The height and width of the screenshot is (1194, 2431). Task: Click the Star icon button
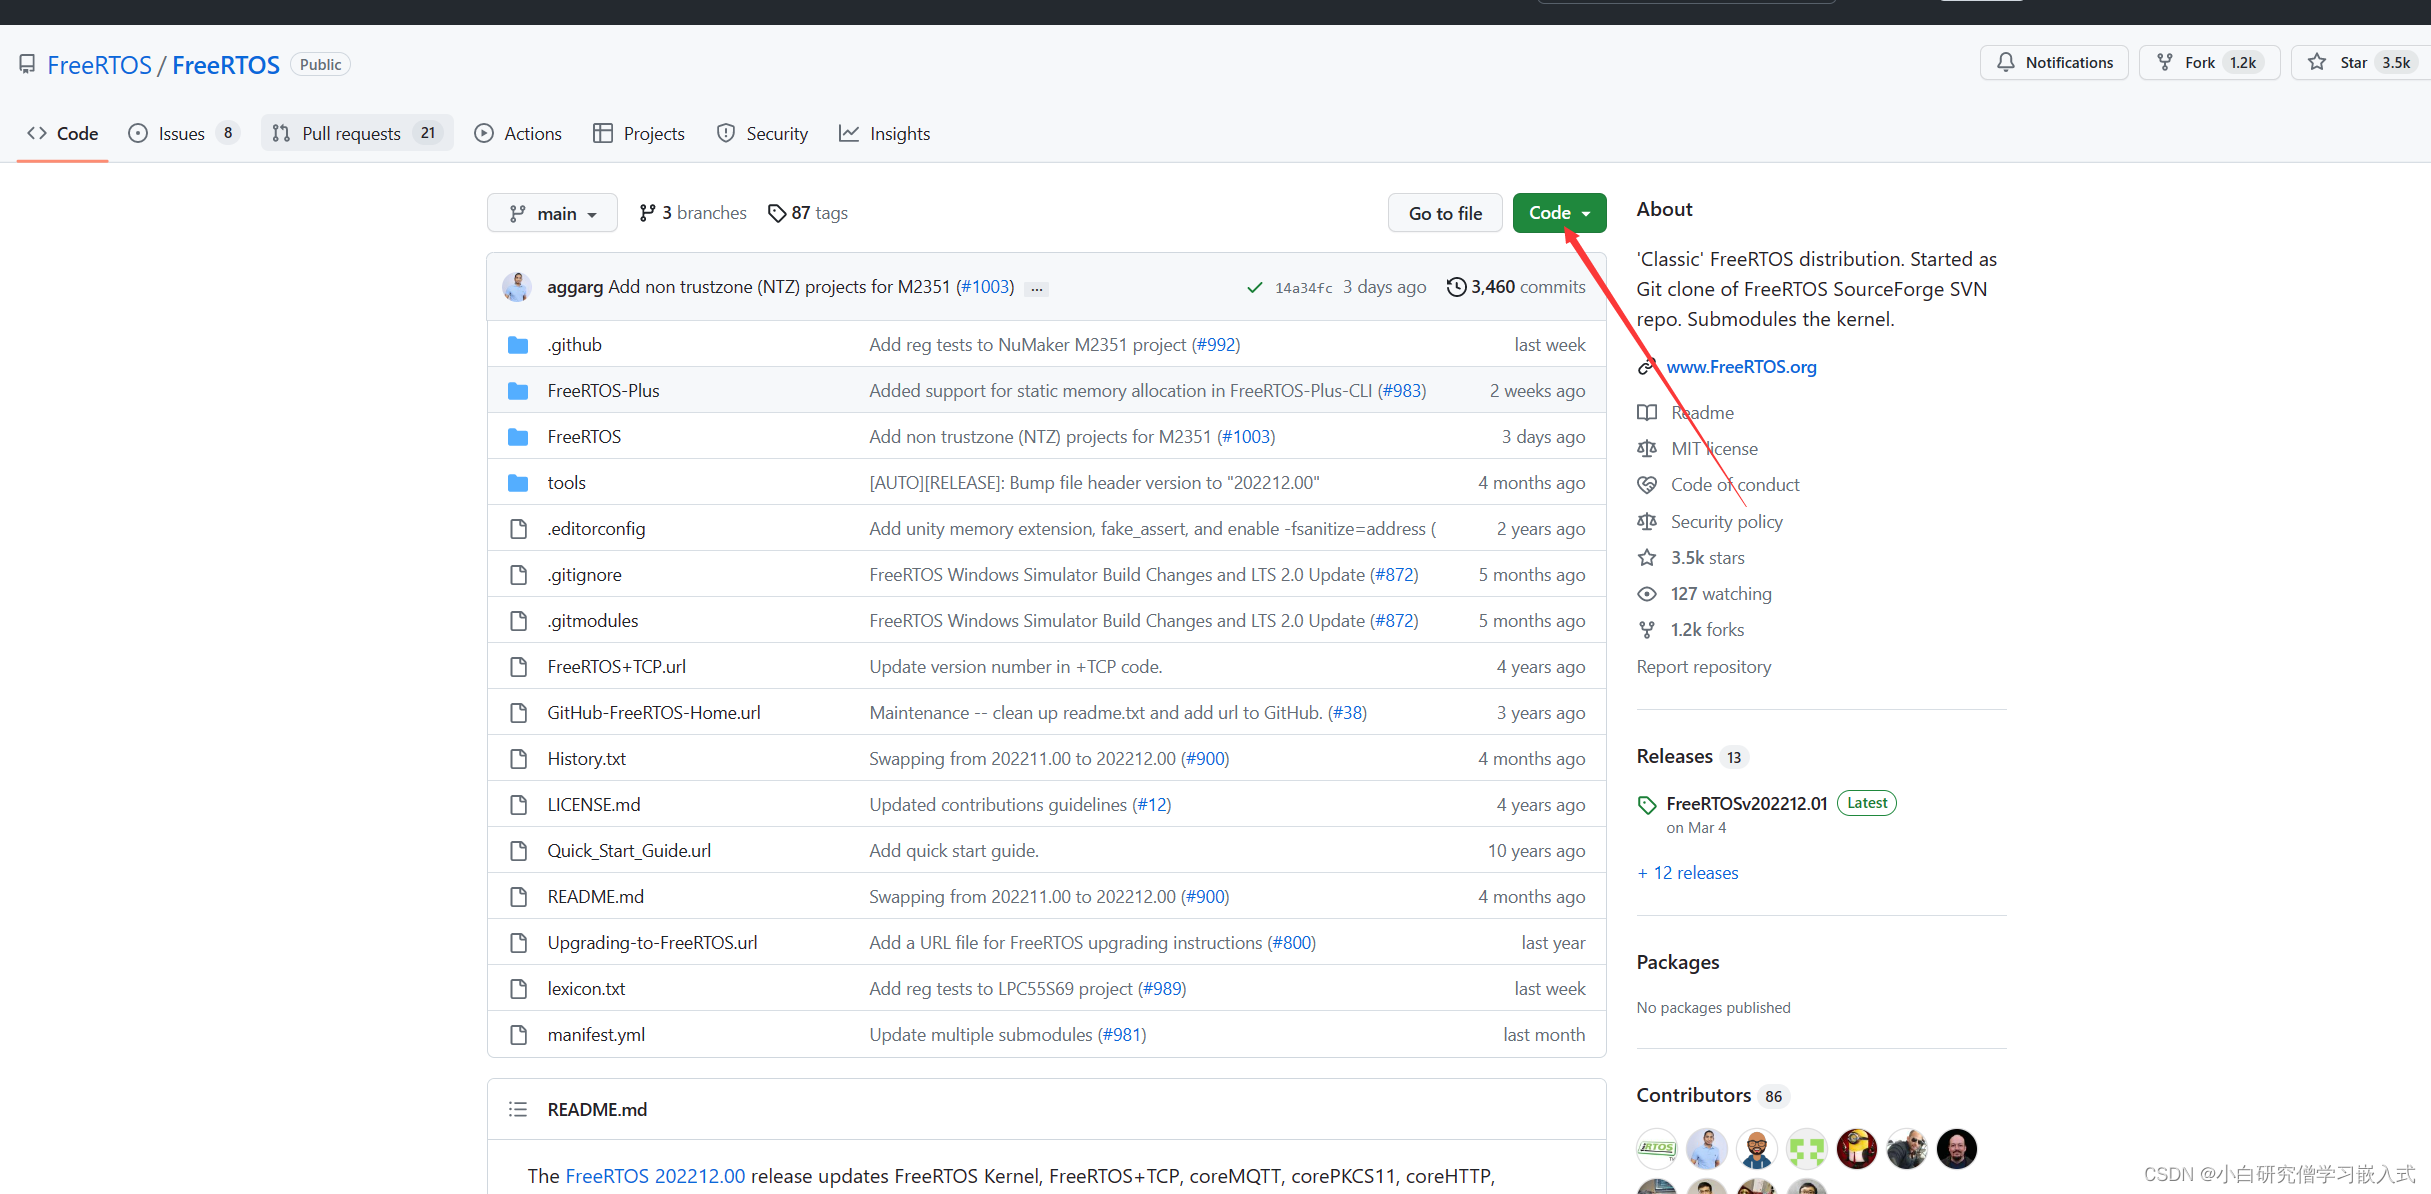(2317, 63)
